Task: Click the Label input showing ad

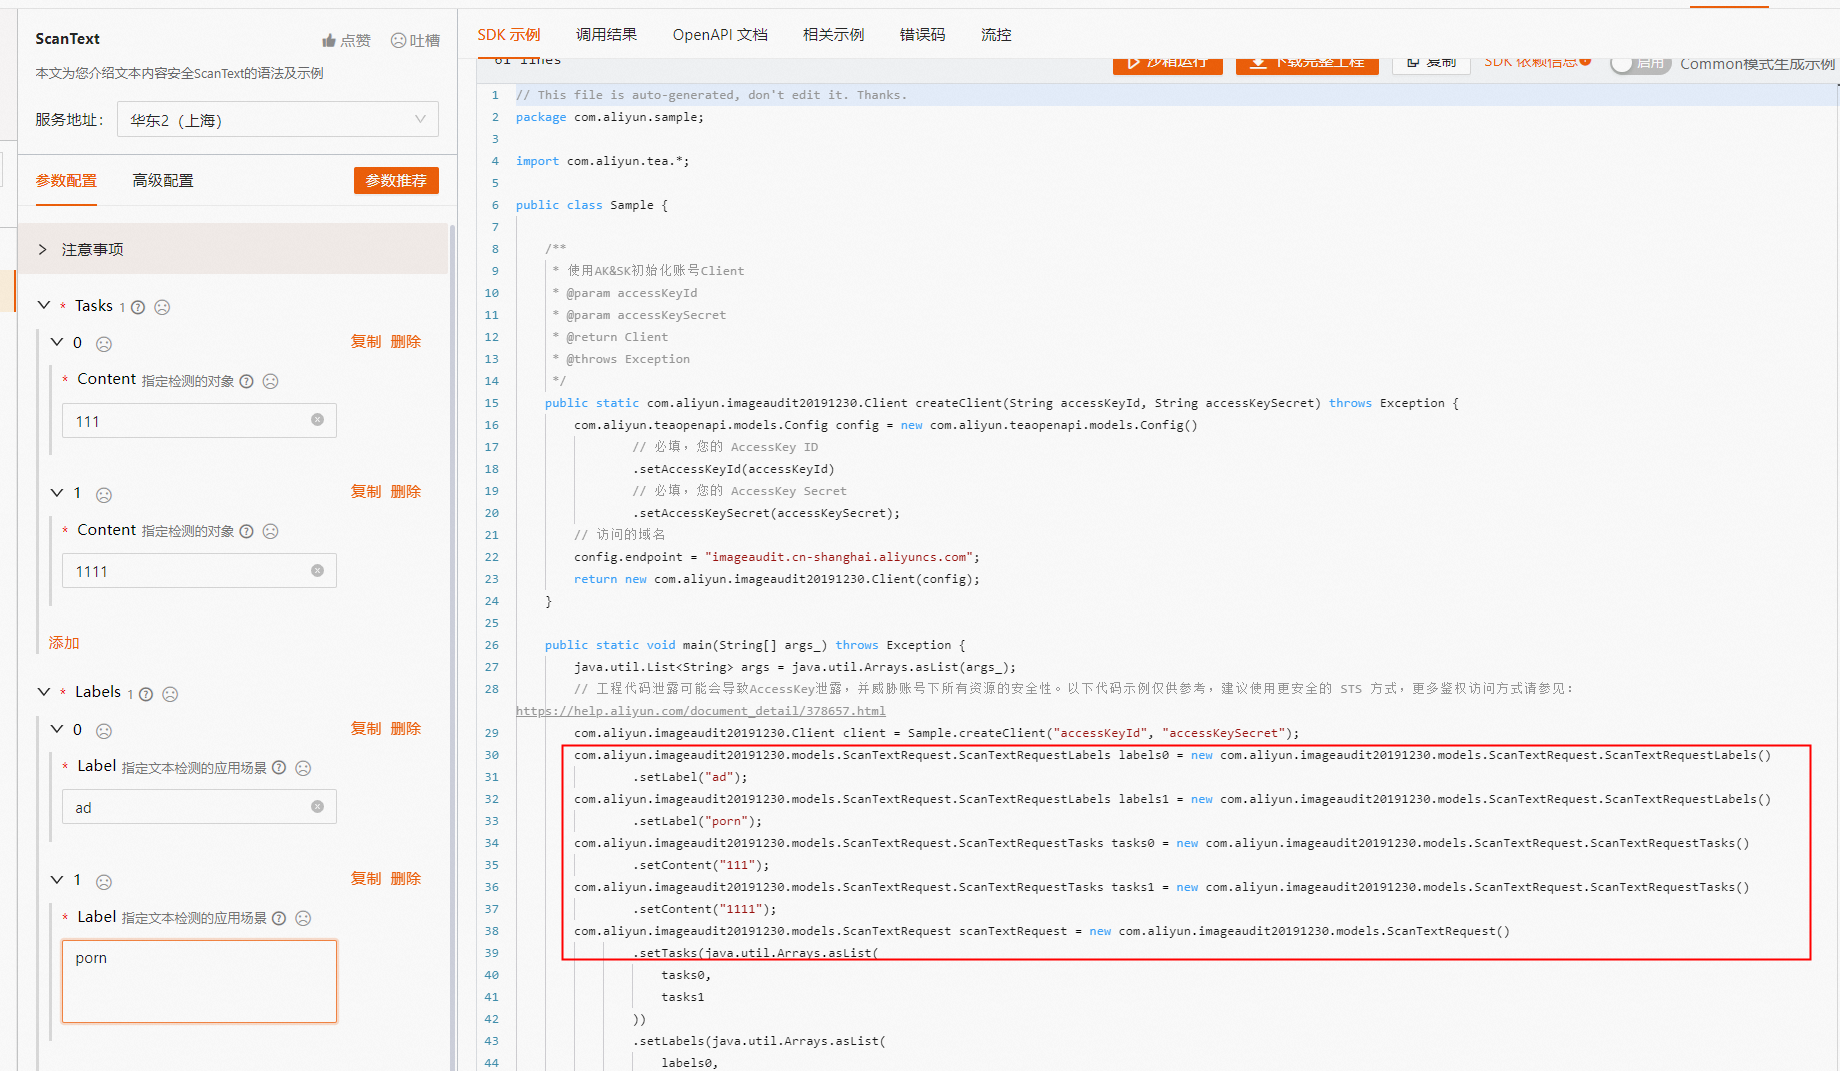Action: pos(199,807)
